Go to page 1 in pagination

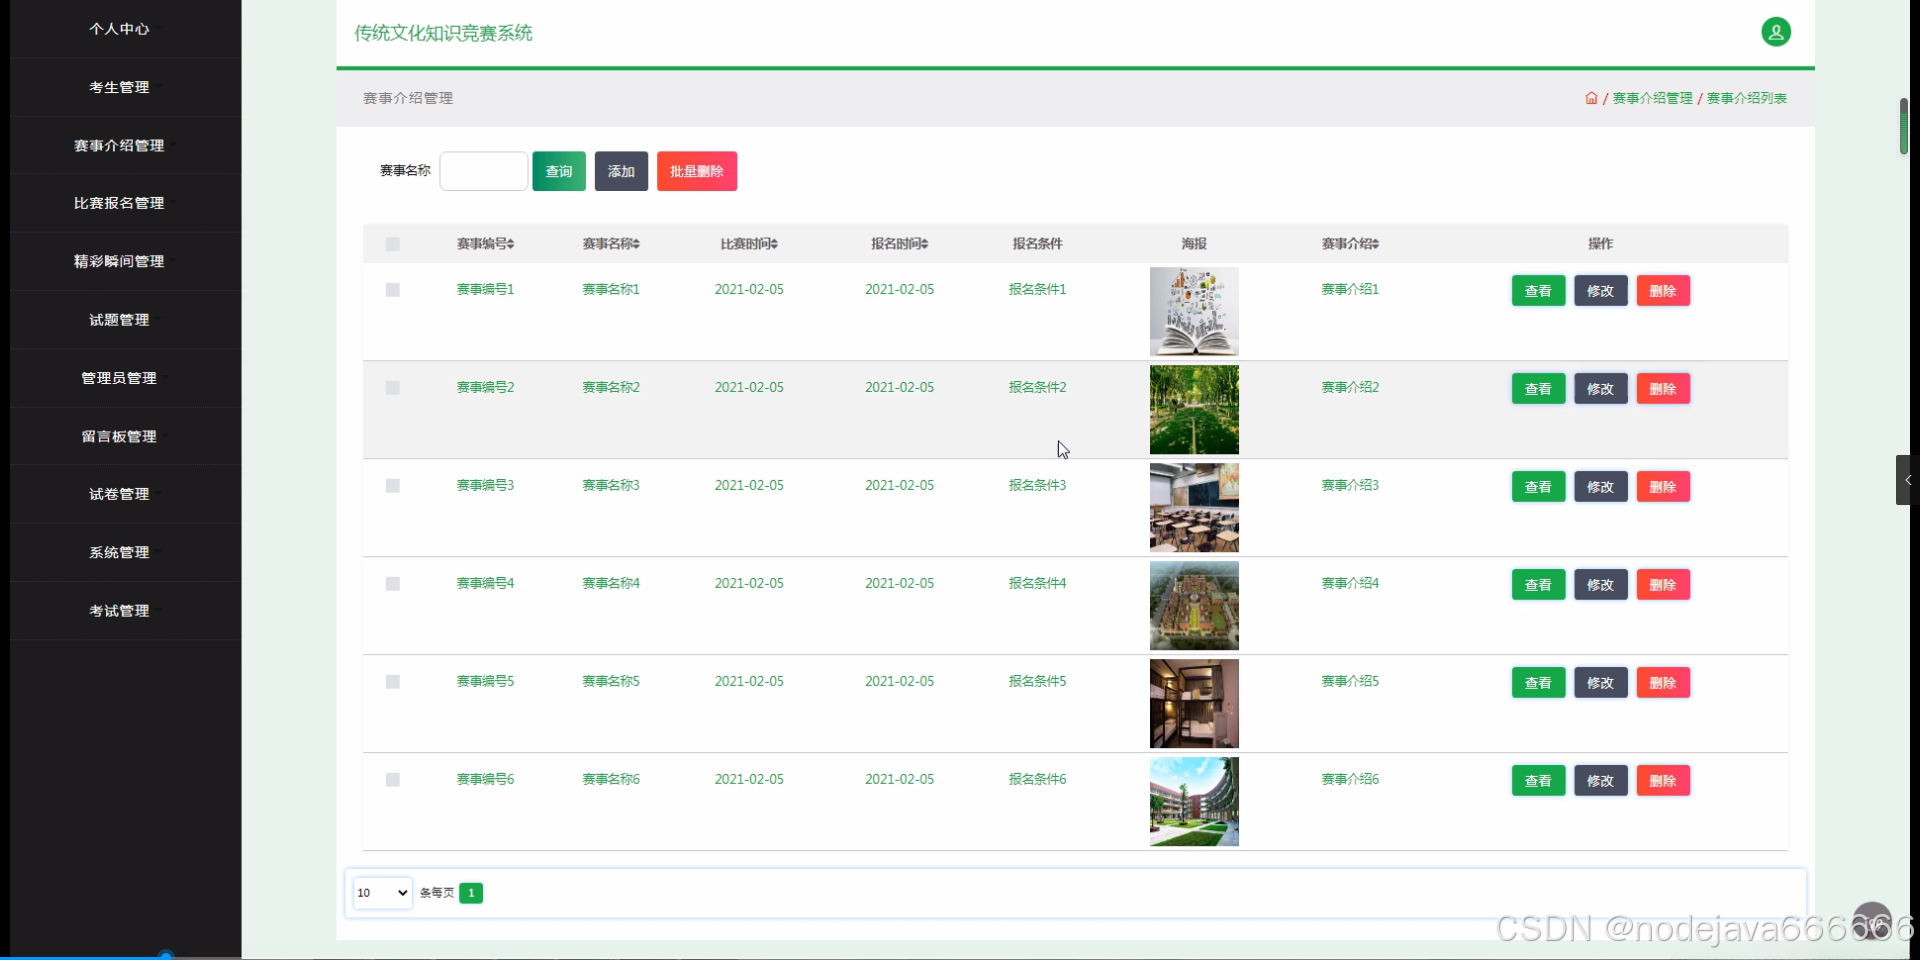(471, 893)
